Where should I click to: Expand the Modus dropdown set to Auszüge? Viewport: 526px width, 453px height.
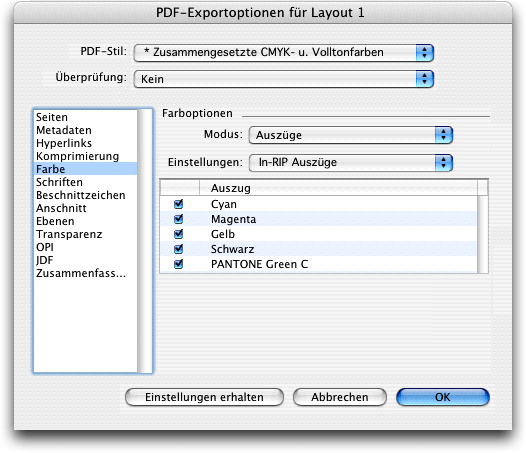351,135
